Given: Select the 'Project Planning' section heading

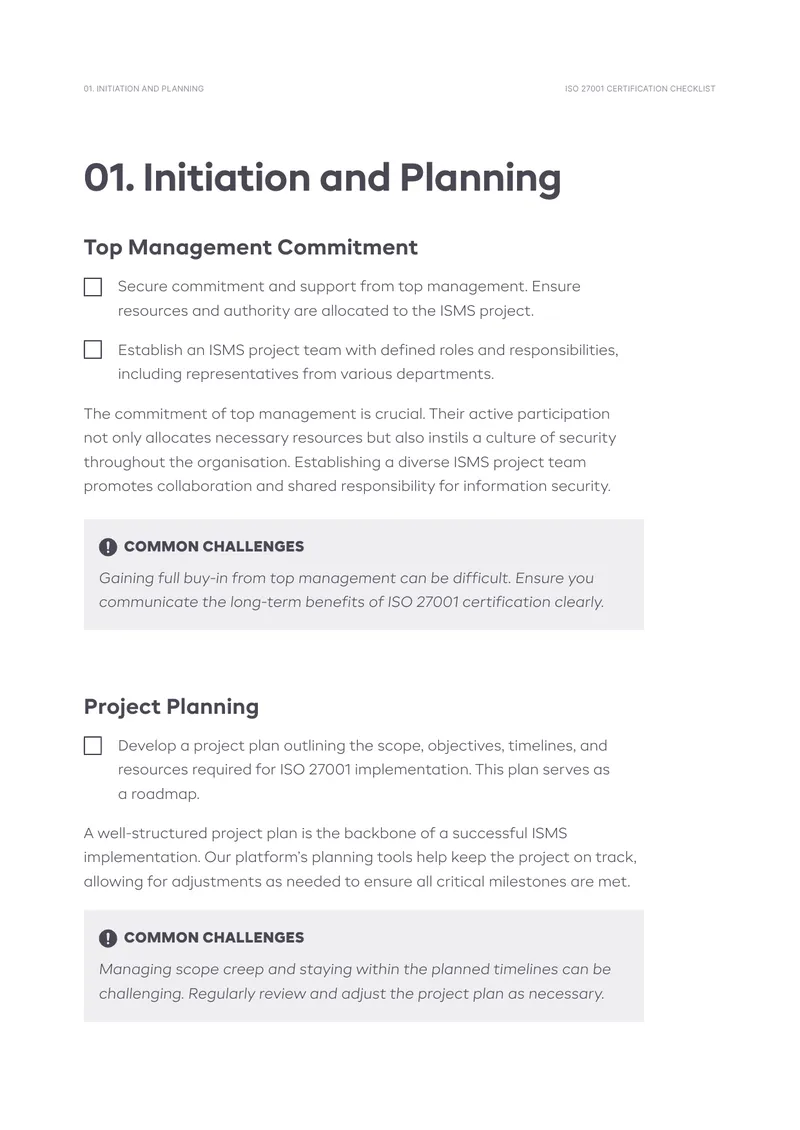Looking at the screenshot, I should 172,707.
